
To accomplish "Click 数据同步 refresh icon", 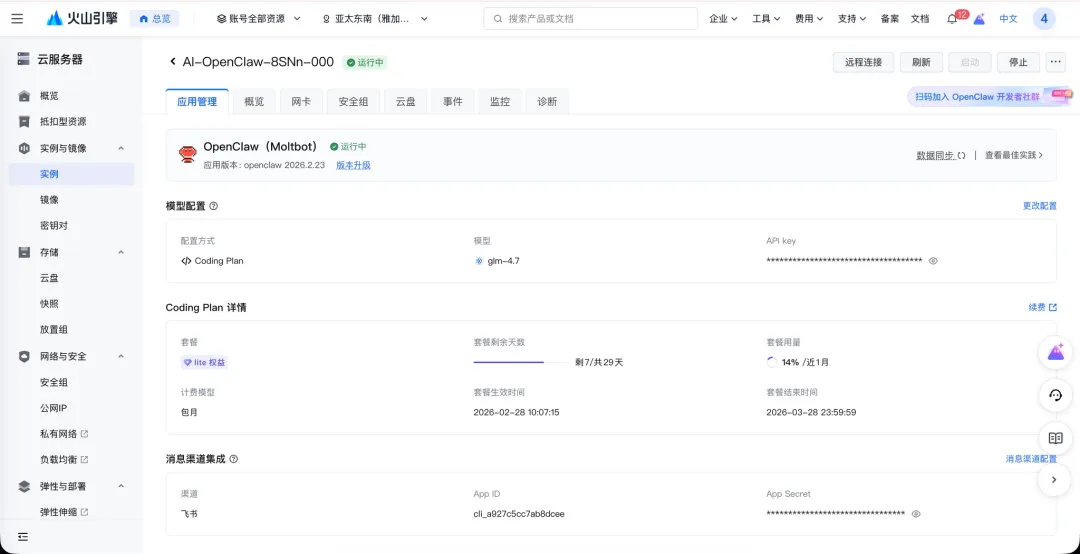I will 962,156.
